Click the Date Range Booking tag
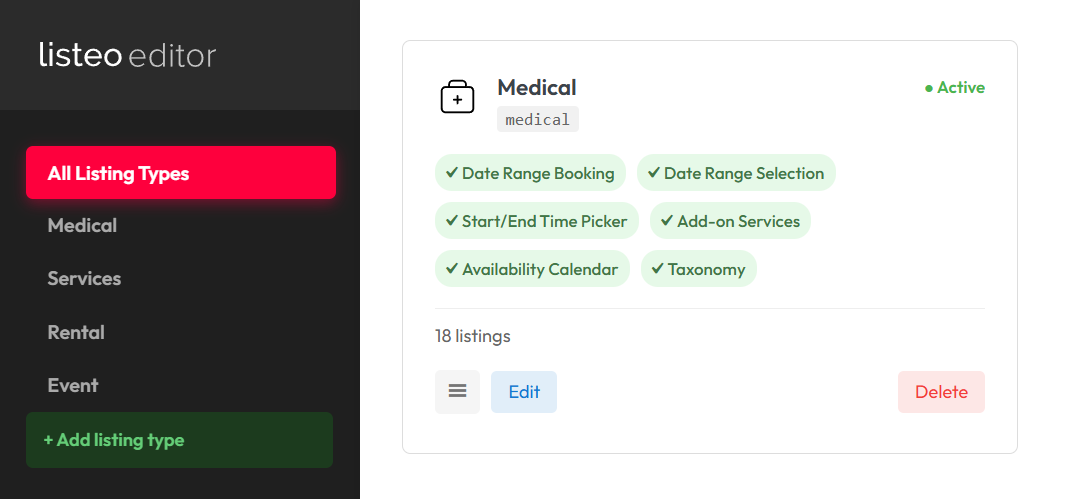This screenshot has height=499, width=1065. tap(530, 173)
